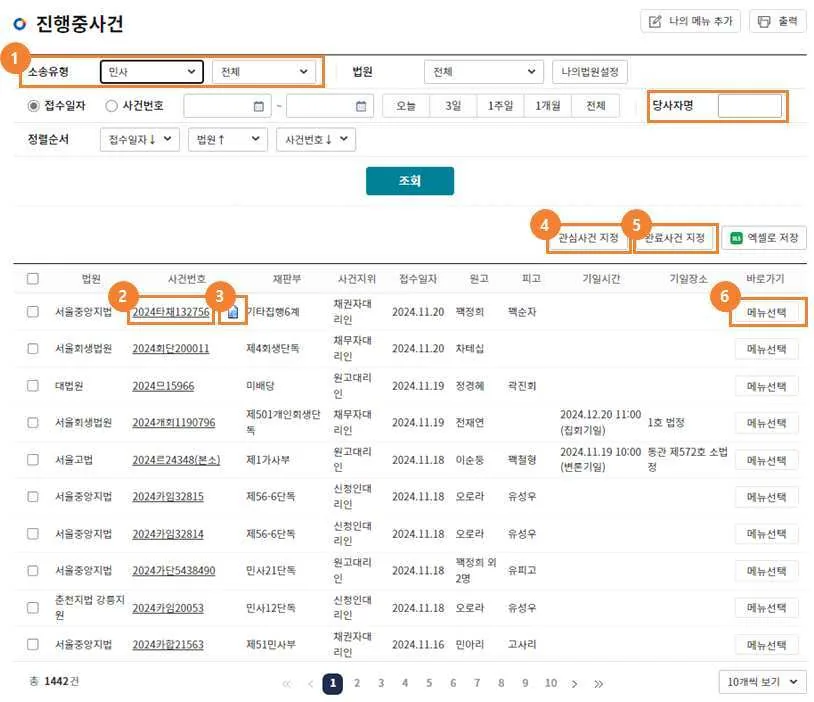Open the start date calendar picker

click(x=259, y=106)
